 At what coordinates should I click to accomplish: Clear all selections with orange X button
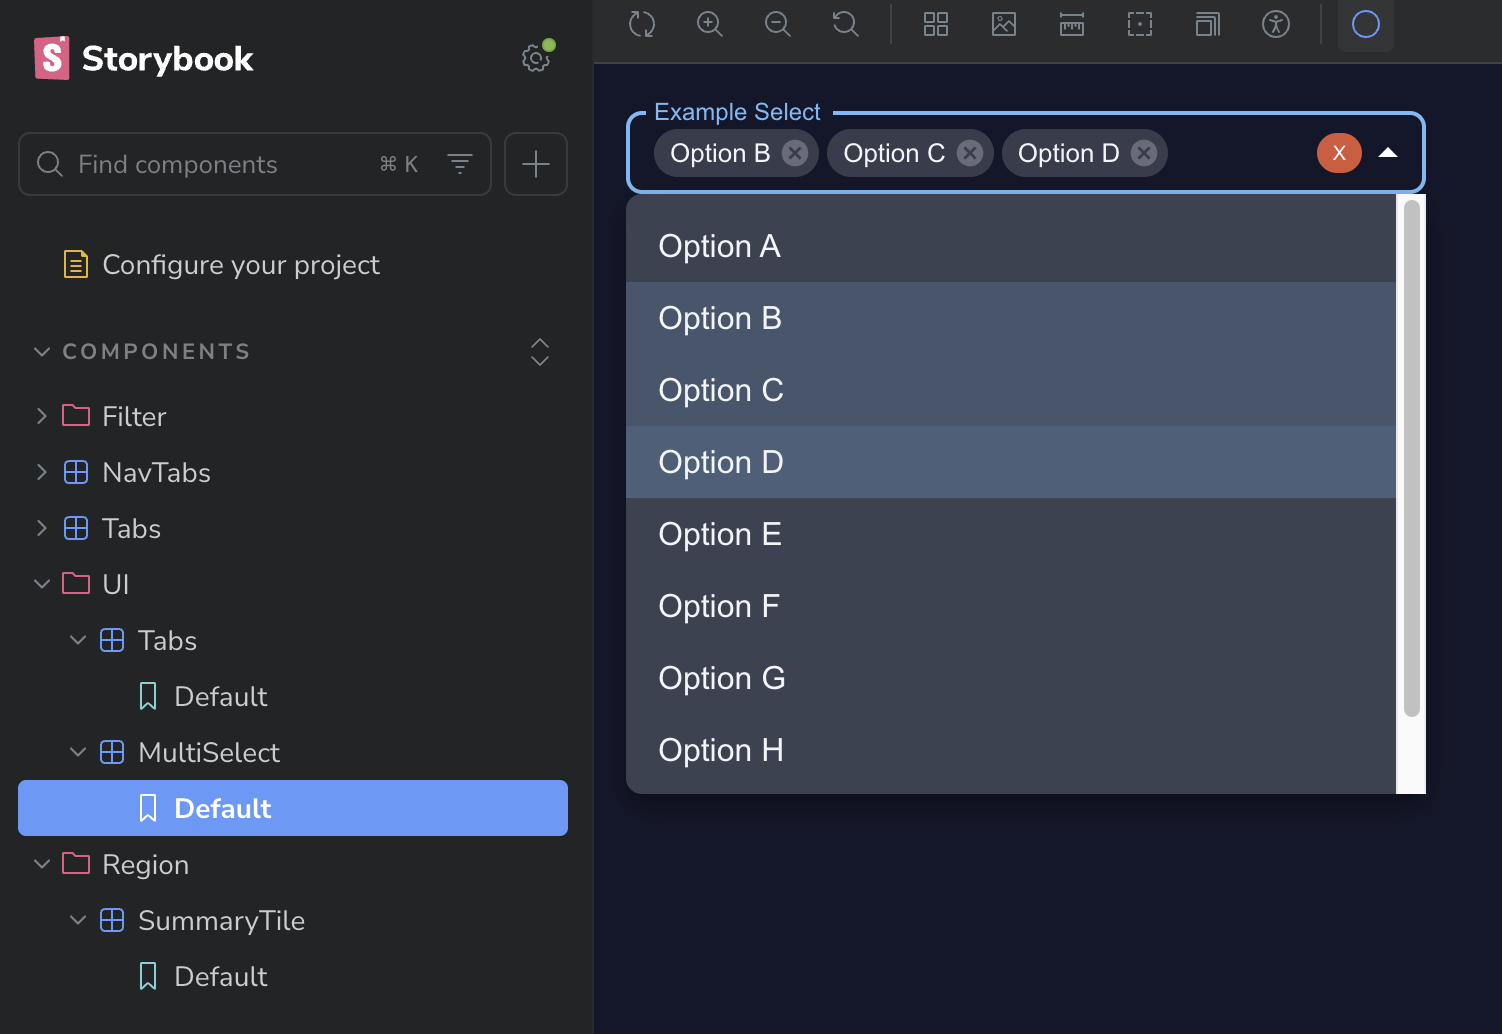[x=1339, y=153]
